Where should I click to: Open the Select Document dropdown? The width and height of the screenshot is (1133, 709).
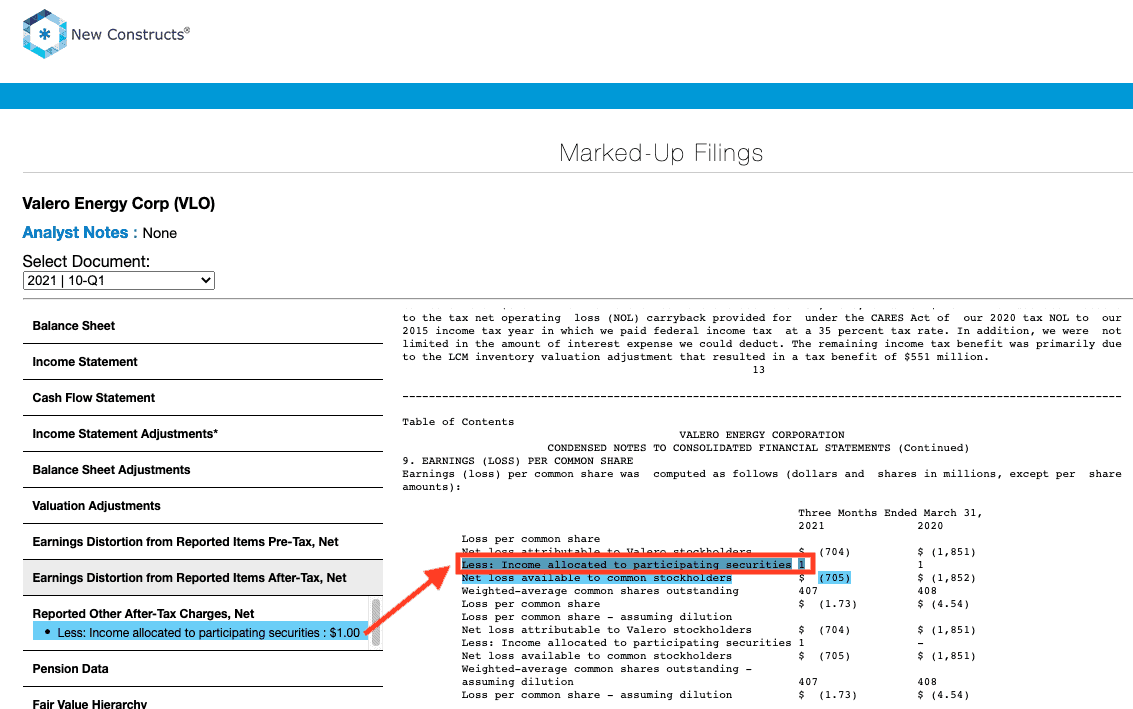click(119, 280)
